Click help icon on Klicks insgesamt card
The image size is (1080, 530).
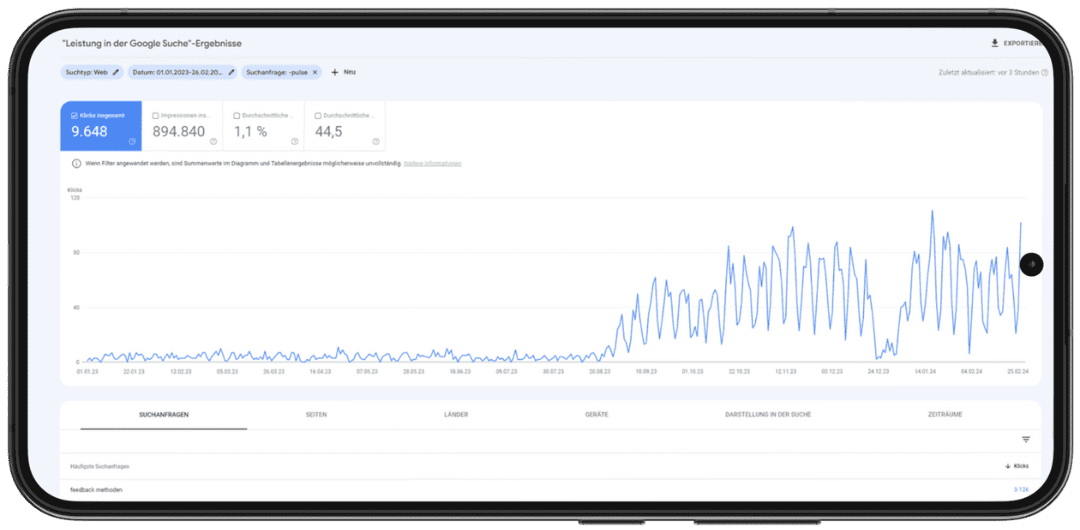pyautogui.click(x=132, y=141)
